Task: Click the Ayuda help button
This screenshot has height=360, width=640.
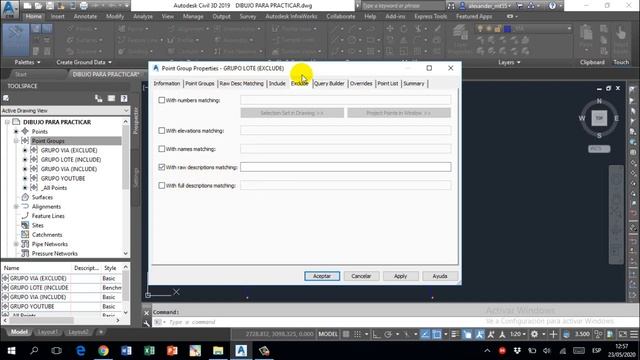Action: [440, 276]
